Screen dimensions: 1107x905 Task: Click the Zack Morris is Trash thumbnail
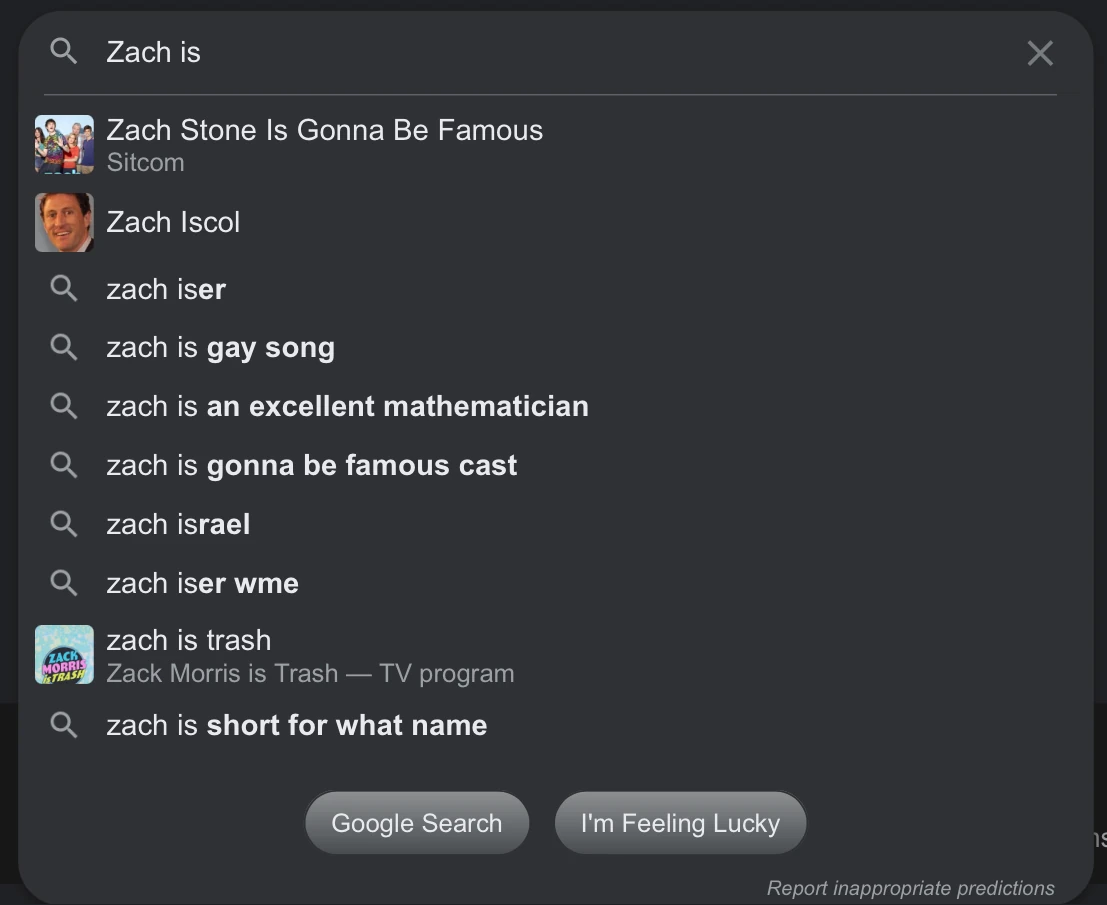[x=64, y=654]
